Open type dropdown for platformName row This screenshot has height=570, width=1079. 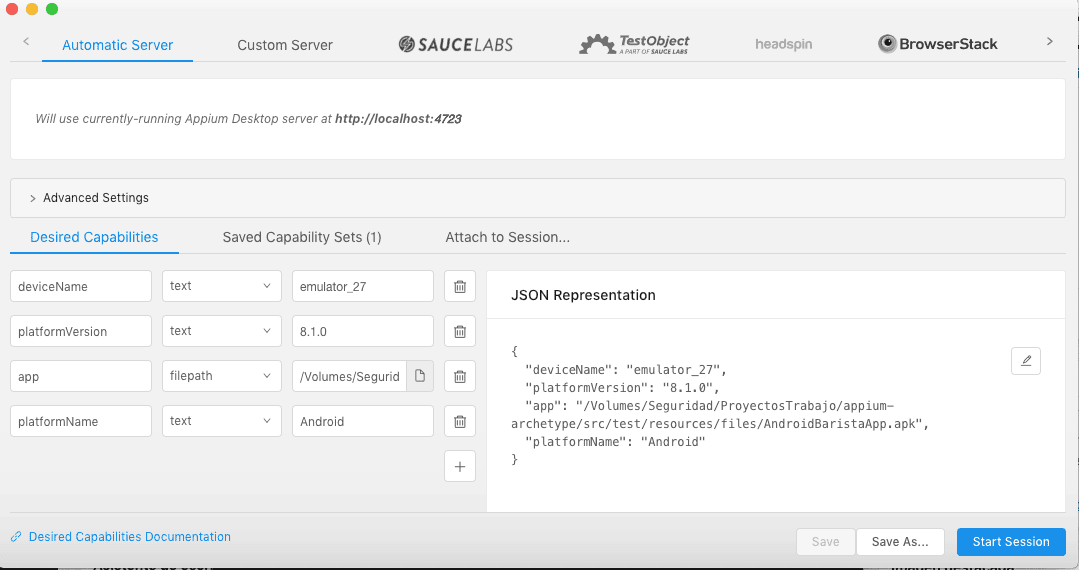[x=222, y=421]
